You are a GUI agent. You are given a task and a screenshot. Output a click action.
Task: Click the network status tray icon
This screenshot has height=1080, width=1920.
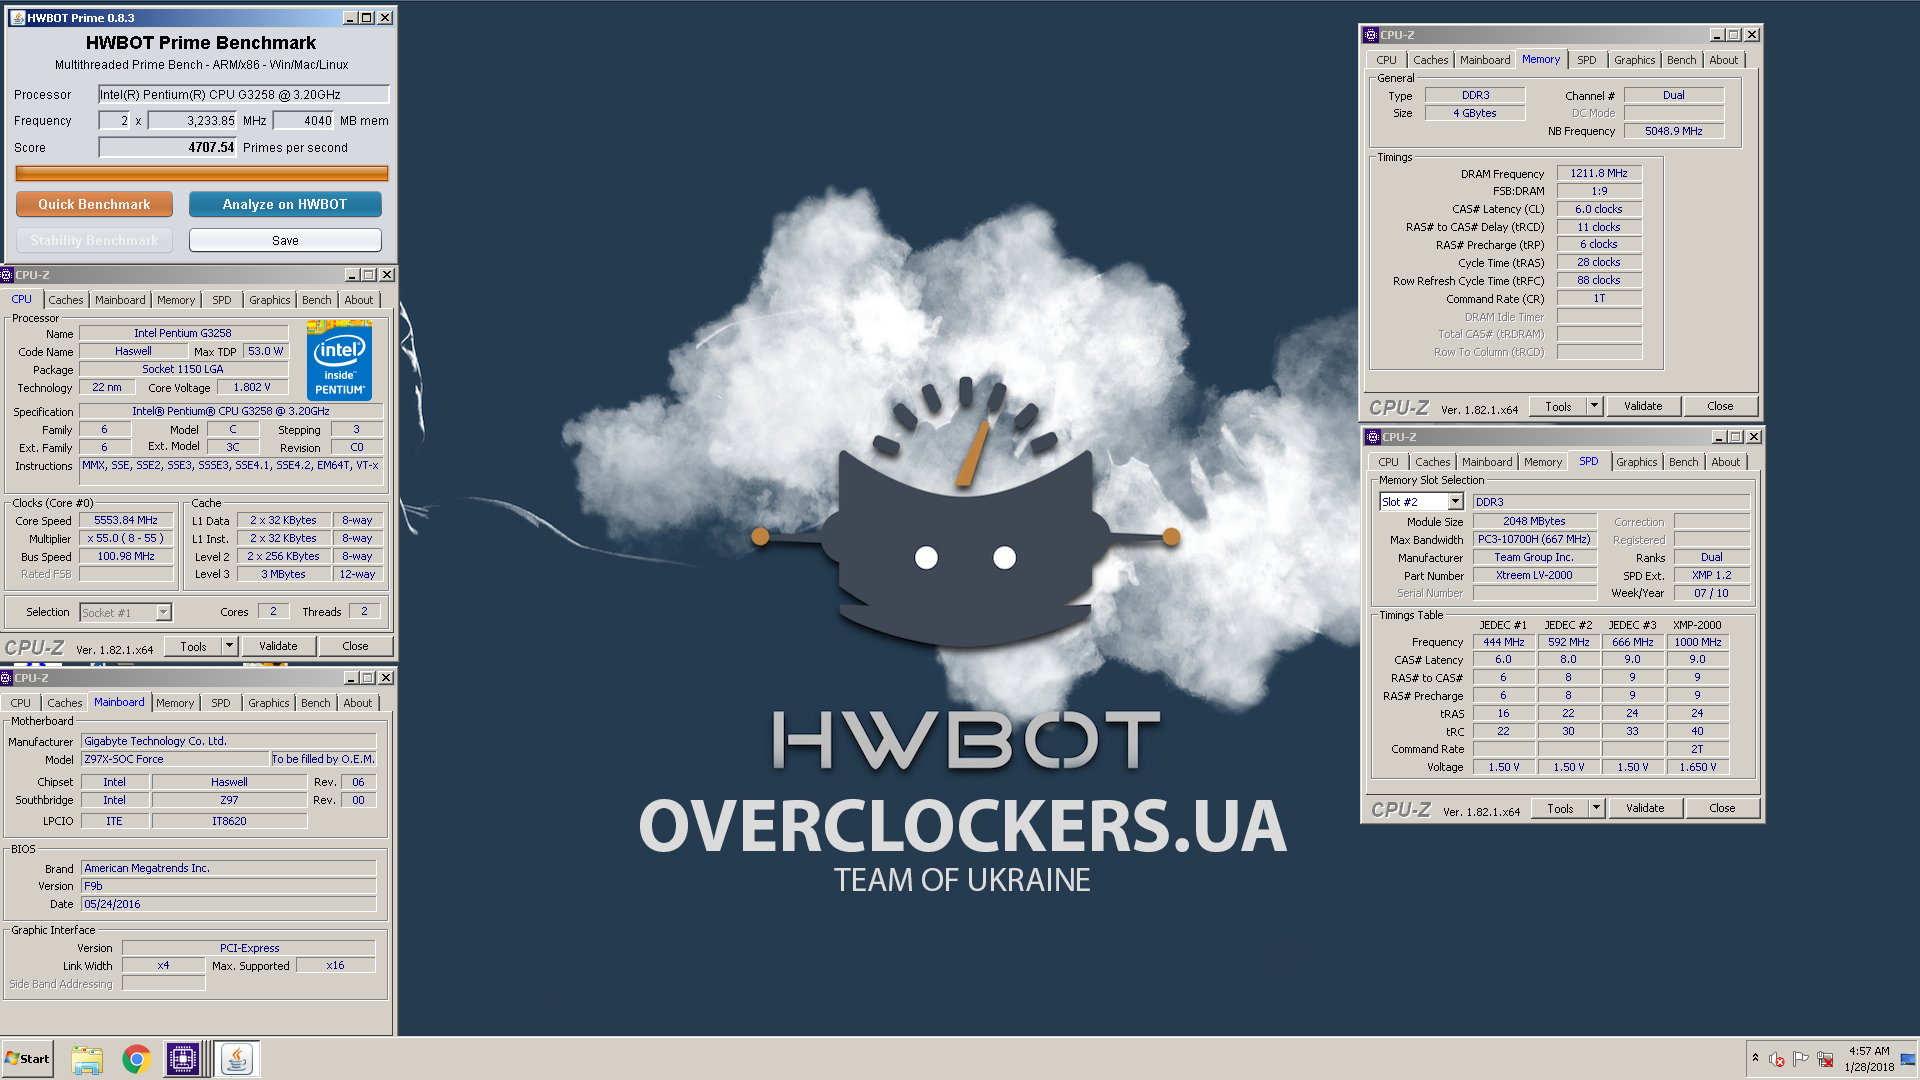click(x=1825, y=1059)
